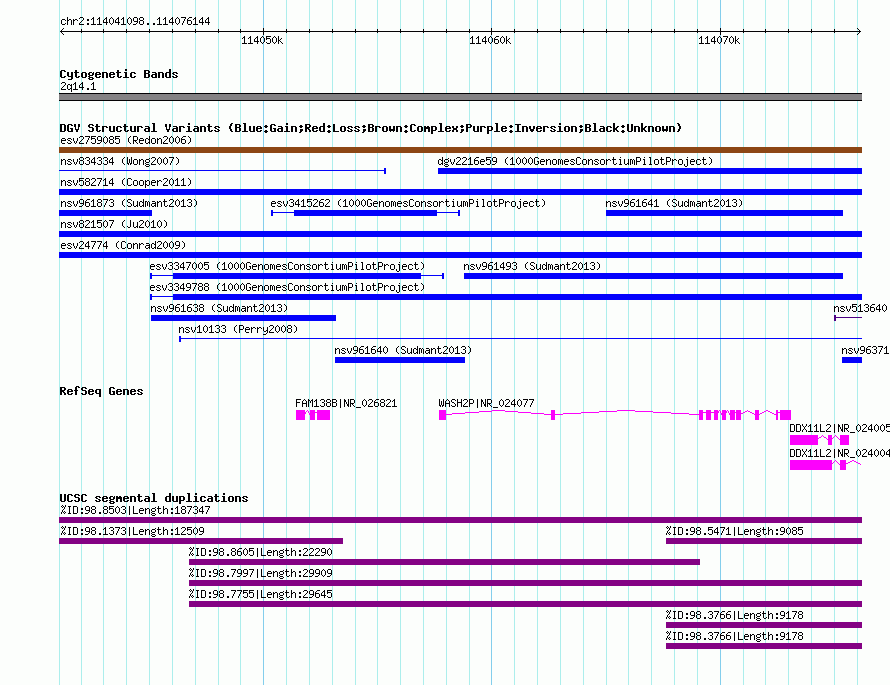Select gene label DDX11L2|NR_024005
This screenshot has height=685, width=890.
pos(839,428)
